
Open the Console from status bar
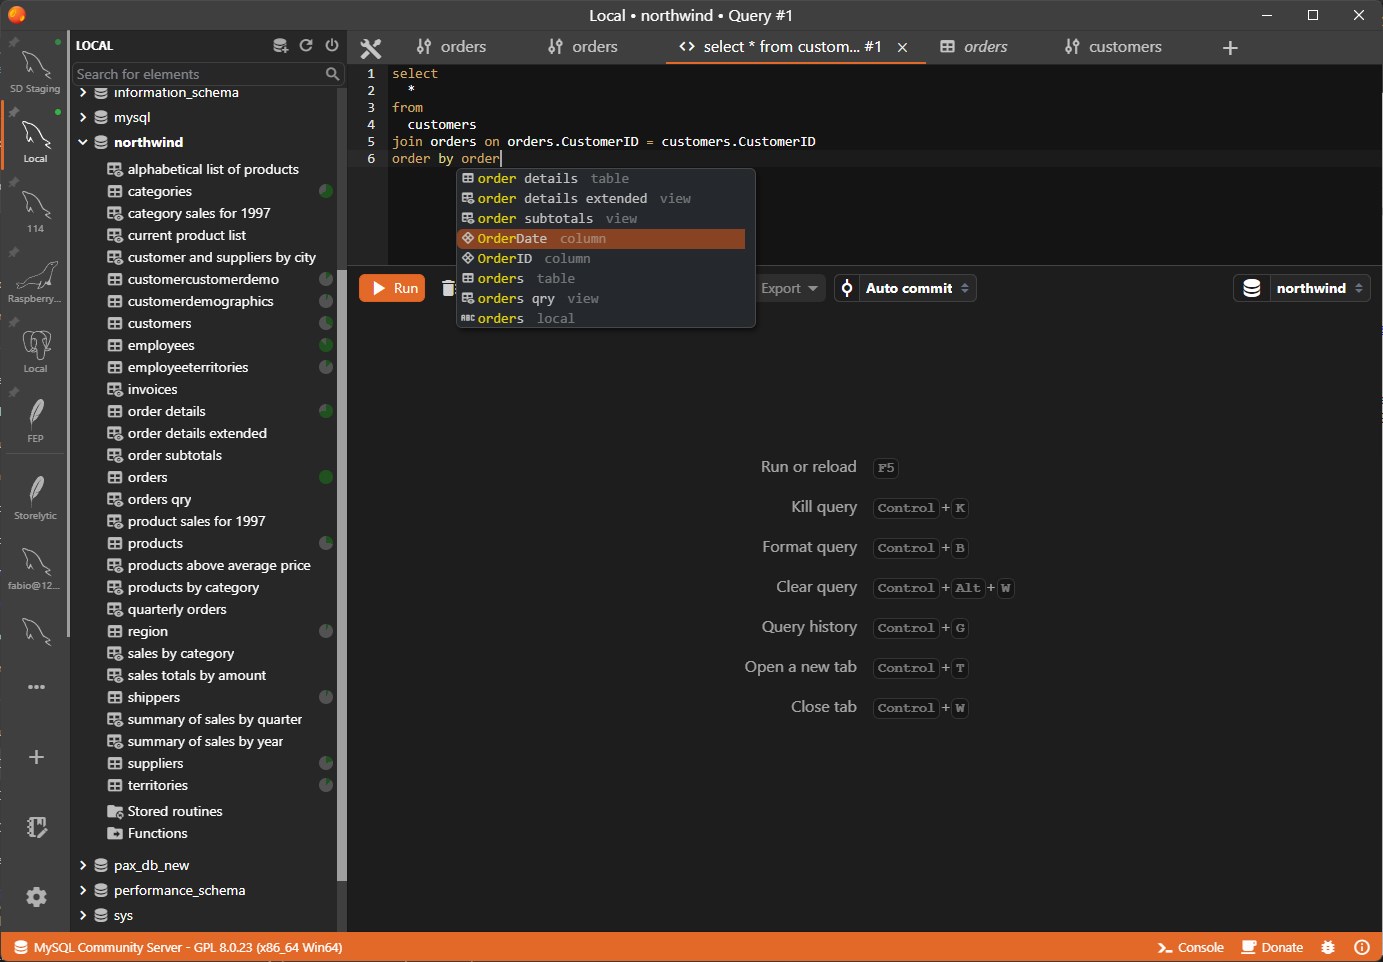pyautogui.click(x=1190, y=947)
